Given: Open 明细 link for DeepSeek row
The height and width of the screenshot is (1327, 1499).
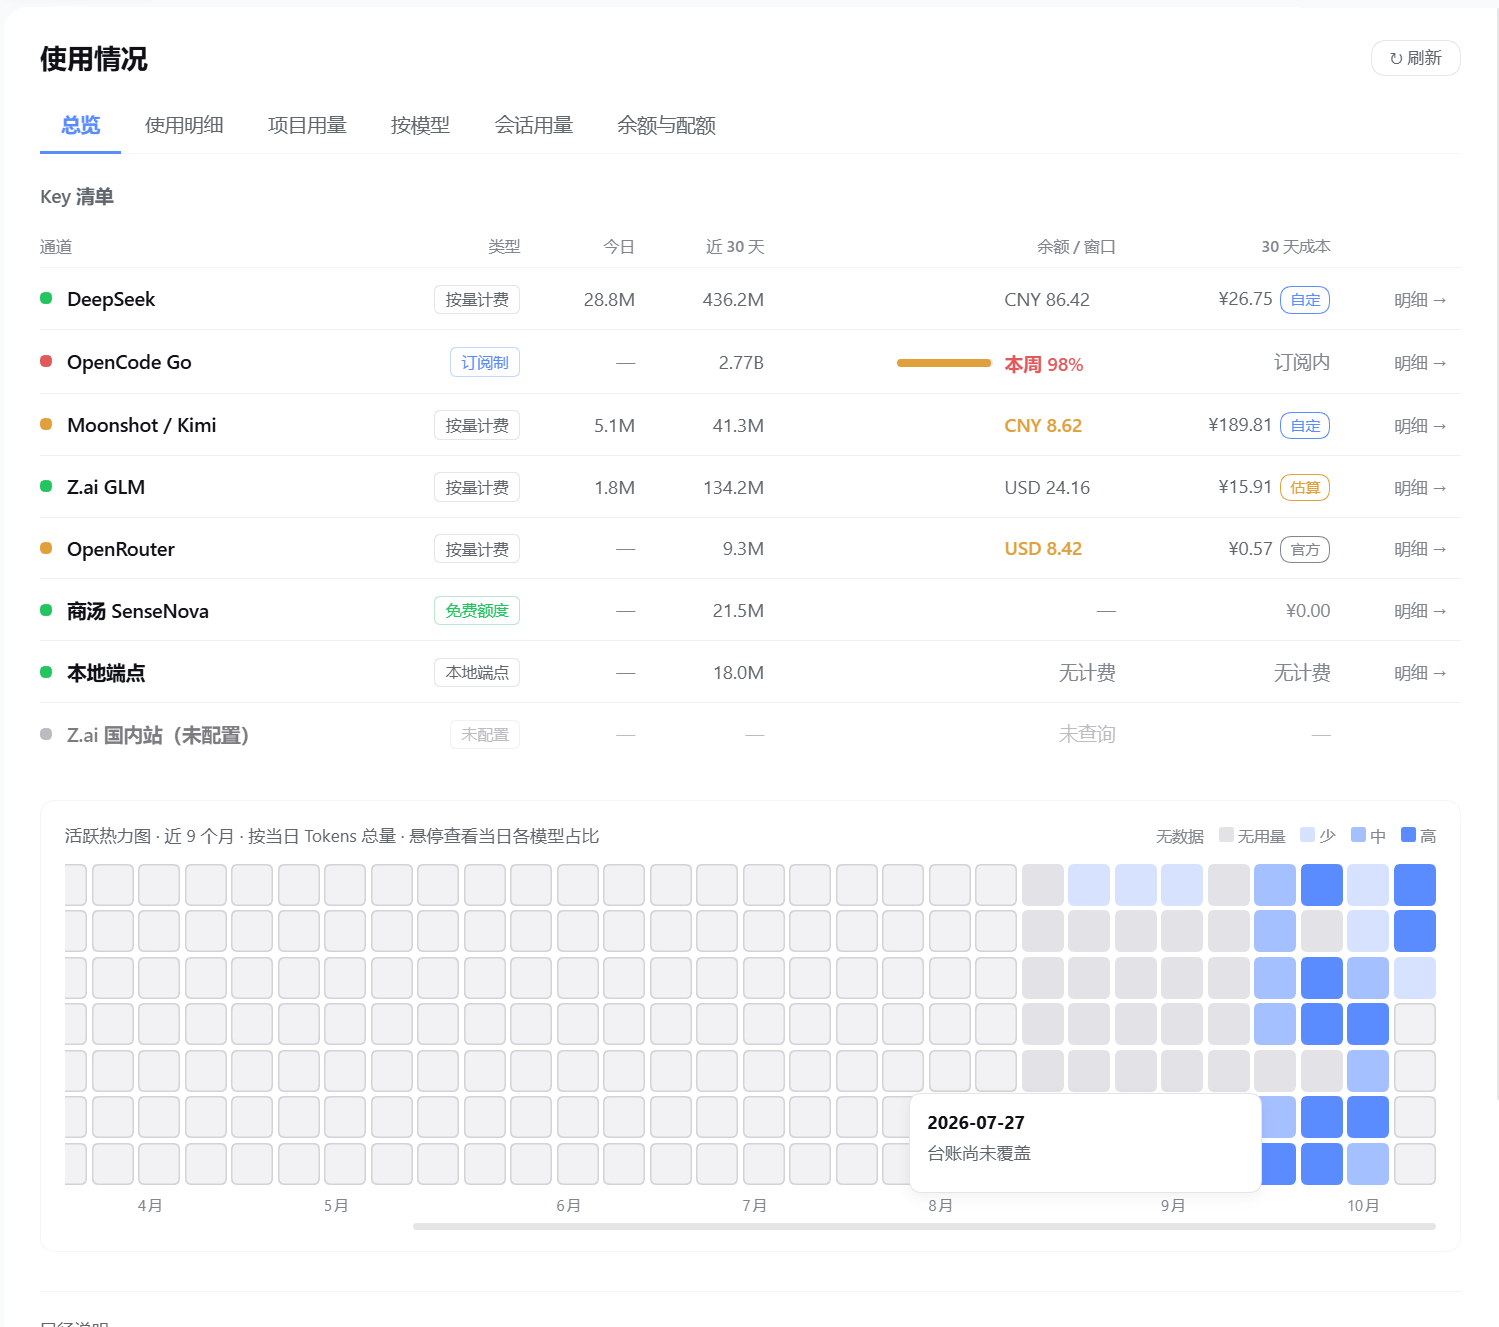Looking at the screenshot, I should click(x=1420, y=300).
